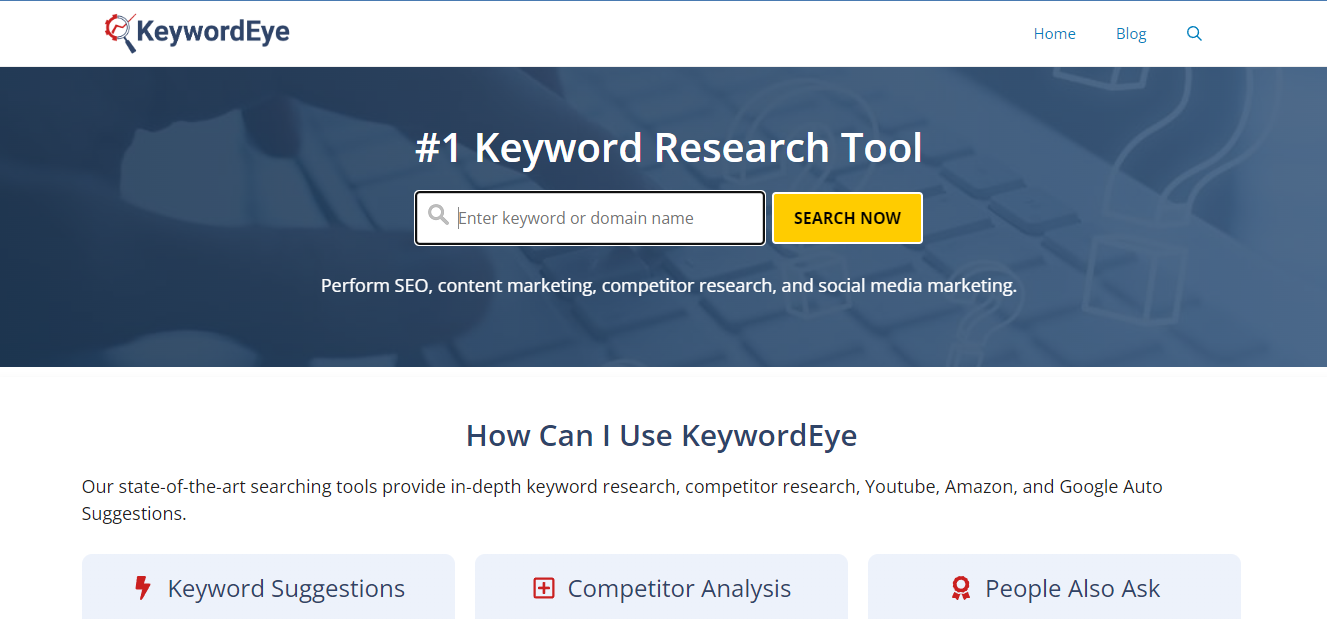The width and height of the screenshot is (1327, 619).
Task: Open the People Also Ask card
Action: [x=1054, y=588]
